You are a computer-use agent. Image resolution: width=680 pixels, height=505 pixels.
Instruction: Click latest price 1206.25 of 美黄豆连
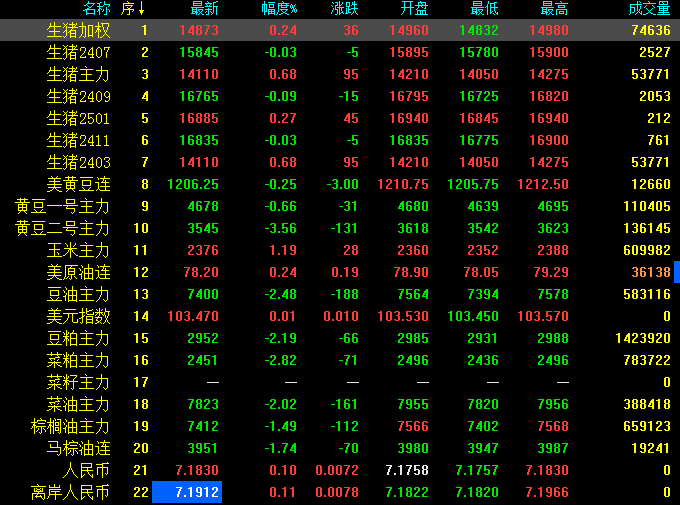point(193,184)
